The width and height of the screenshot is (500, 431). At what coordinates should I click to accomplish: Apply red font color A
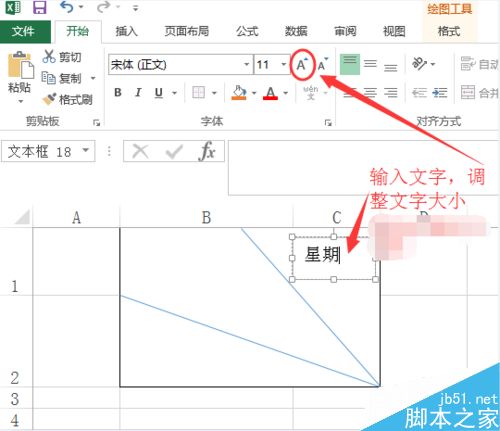tap(270, 92)
